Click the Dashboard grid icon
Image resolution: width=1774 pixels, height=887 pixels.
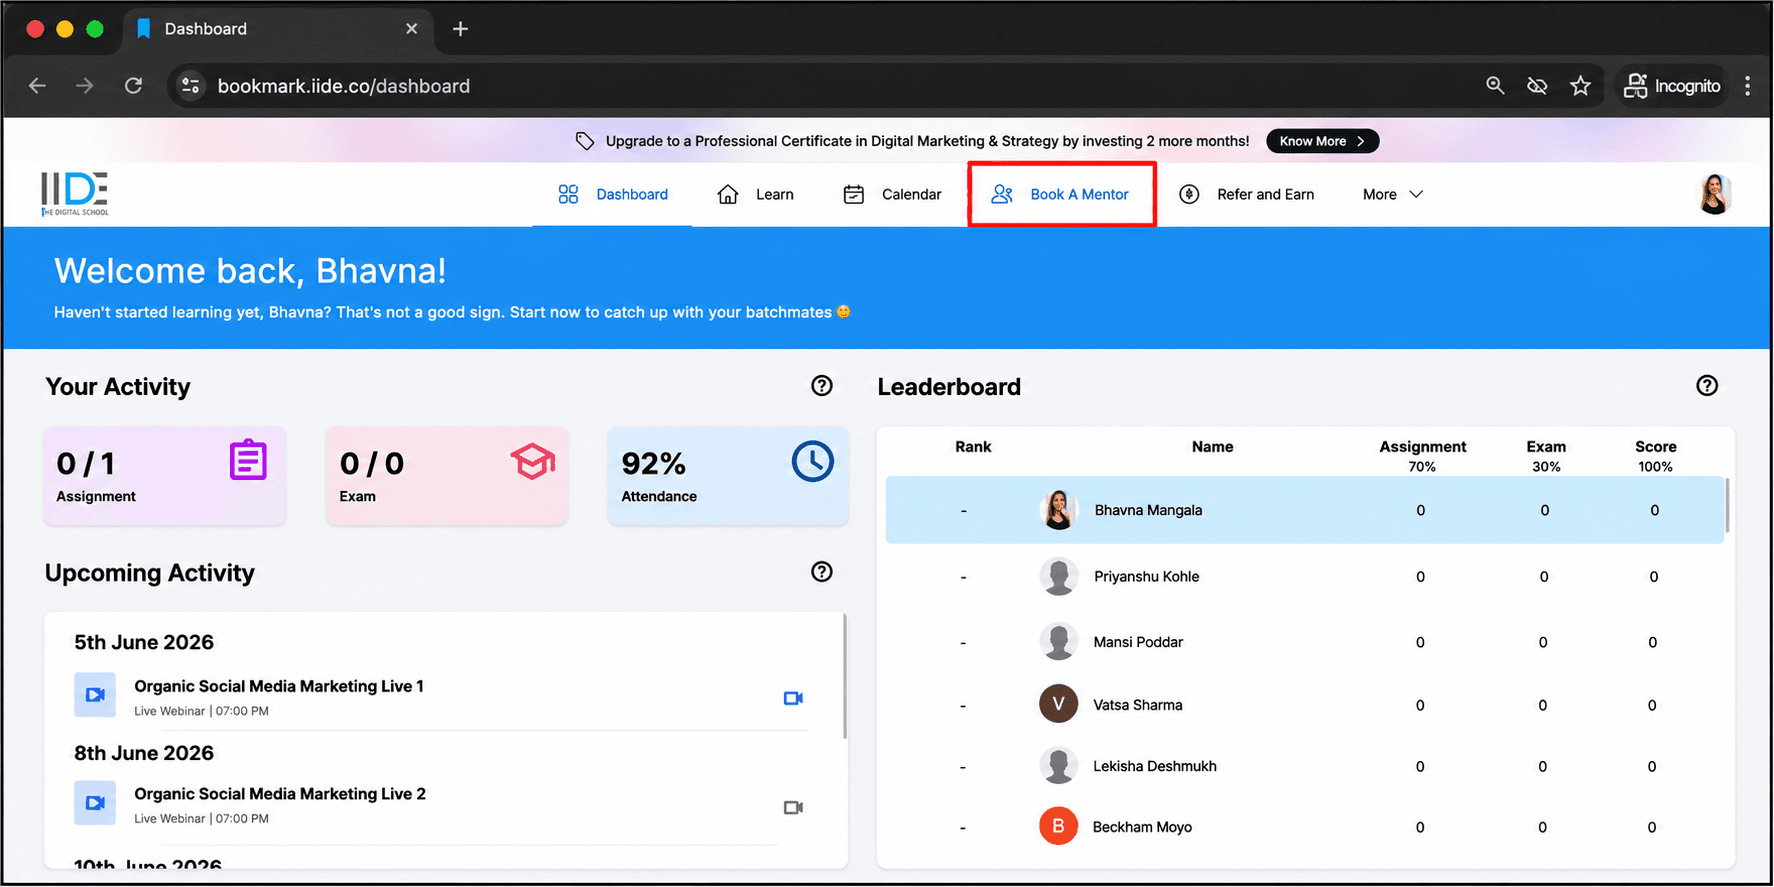click(x=568, y=194)
